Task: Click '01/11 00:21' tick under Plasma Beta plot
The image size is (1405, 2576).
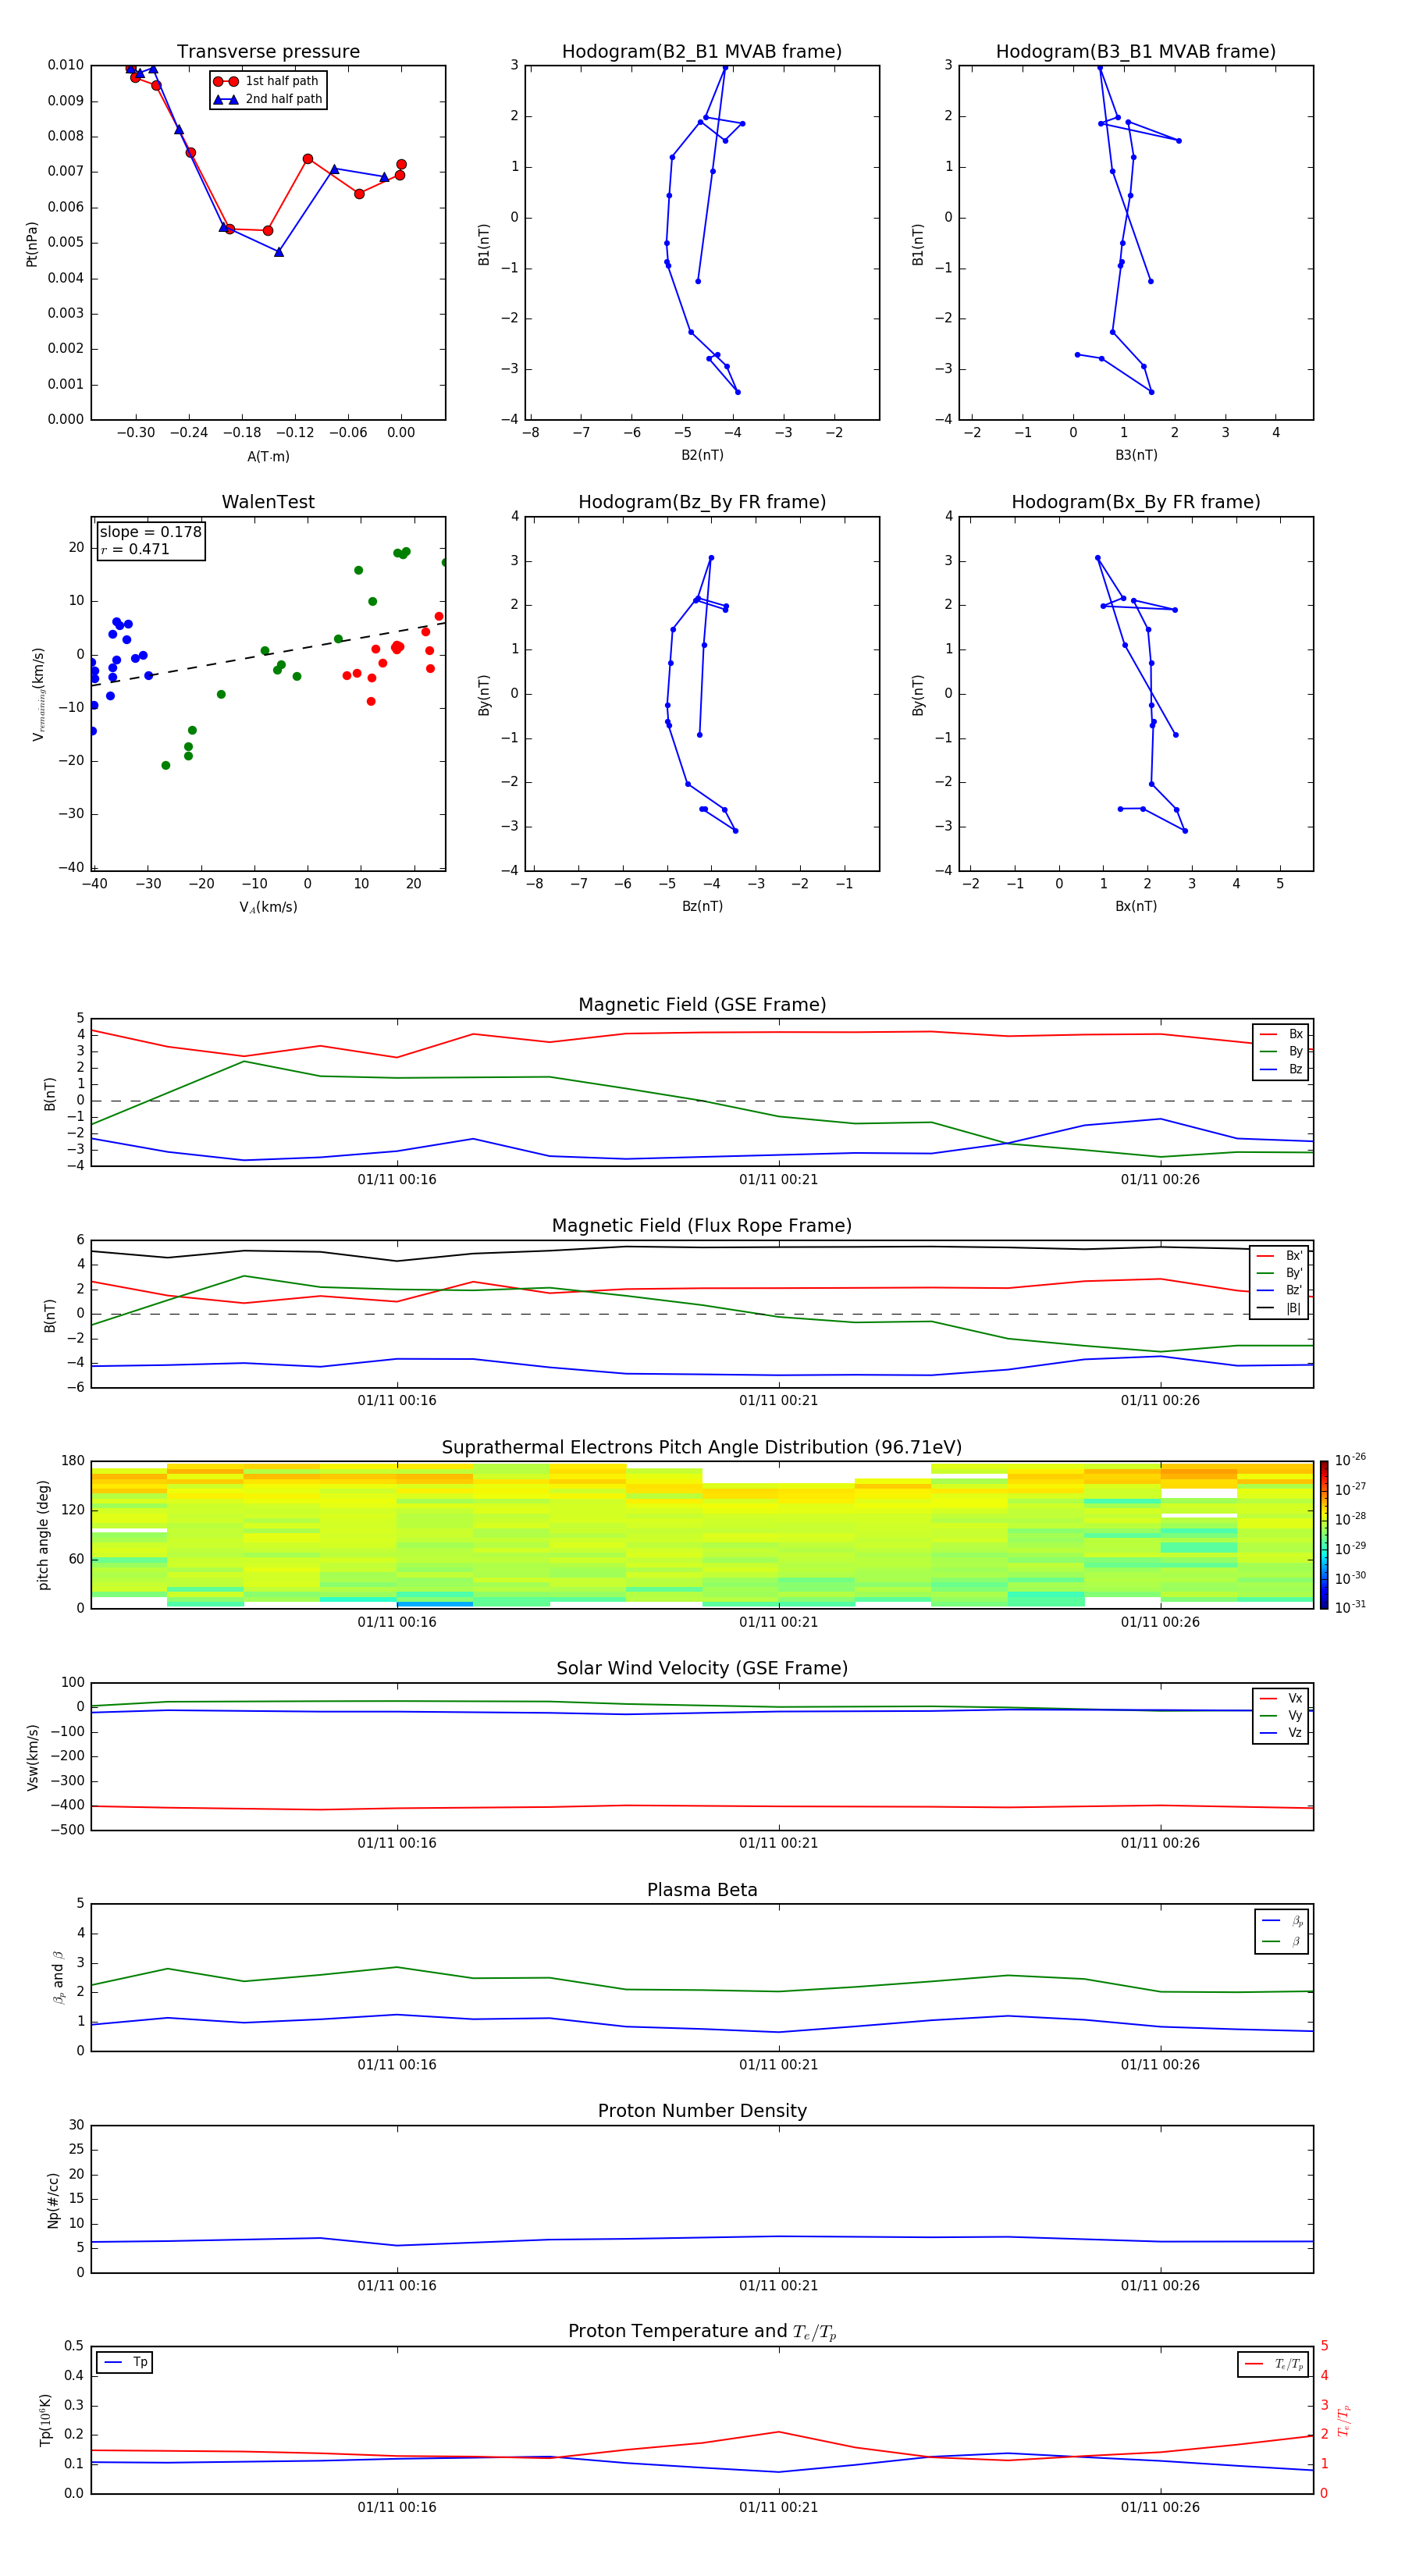Action: coord(778,2065)
